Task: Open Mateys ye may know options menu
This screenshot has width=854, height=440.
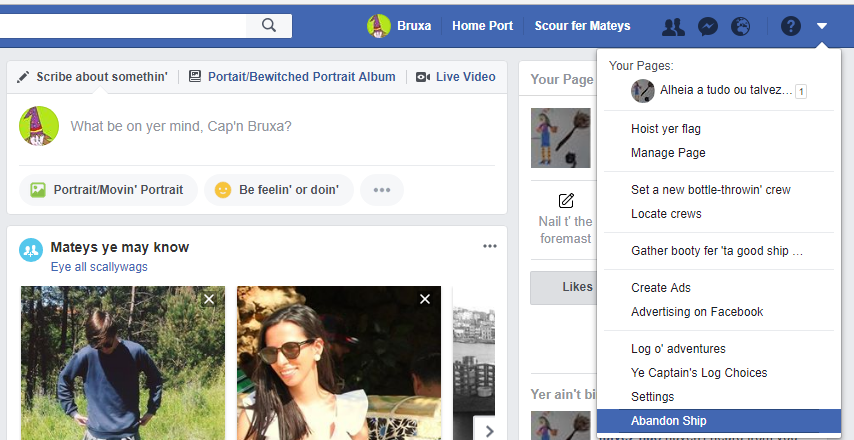Action: coord(489,247)
